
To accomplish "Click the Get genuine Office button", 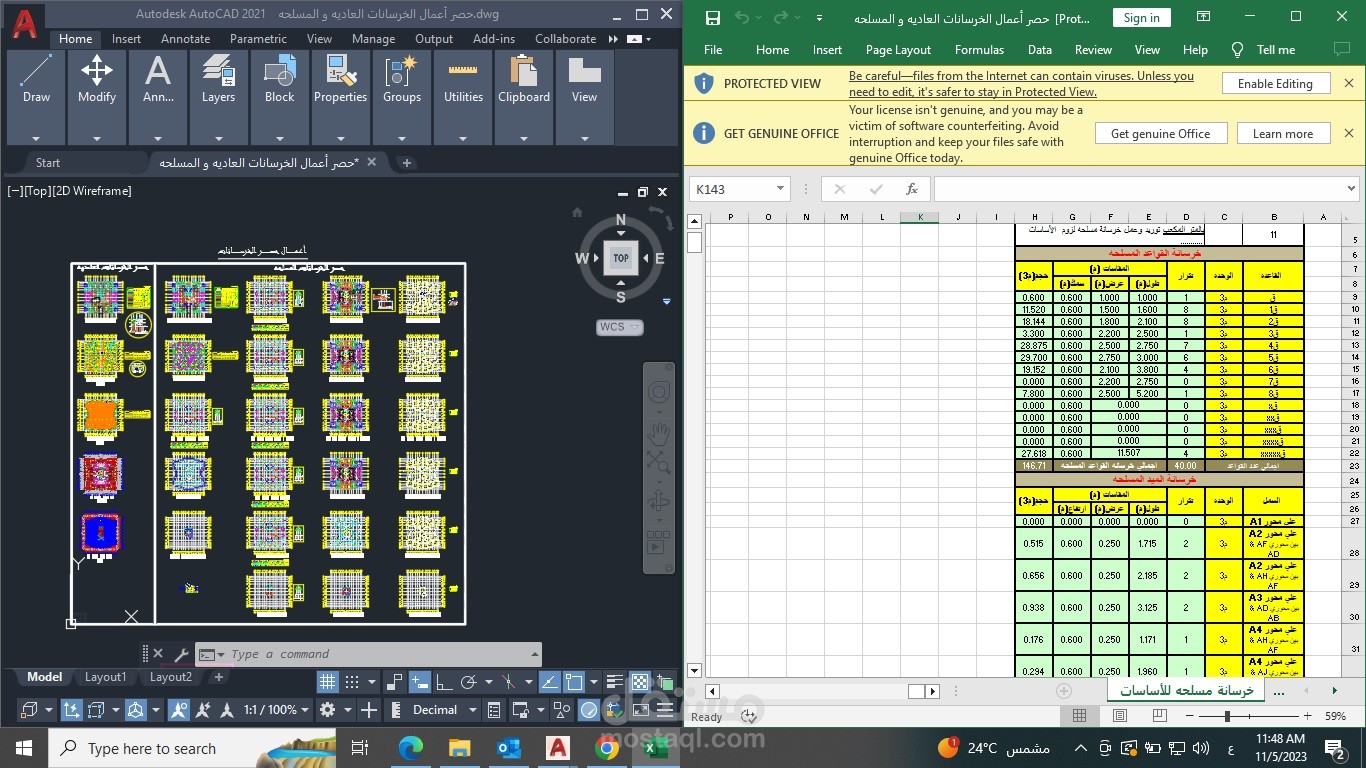I will pos(1160,134).
